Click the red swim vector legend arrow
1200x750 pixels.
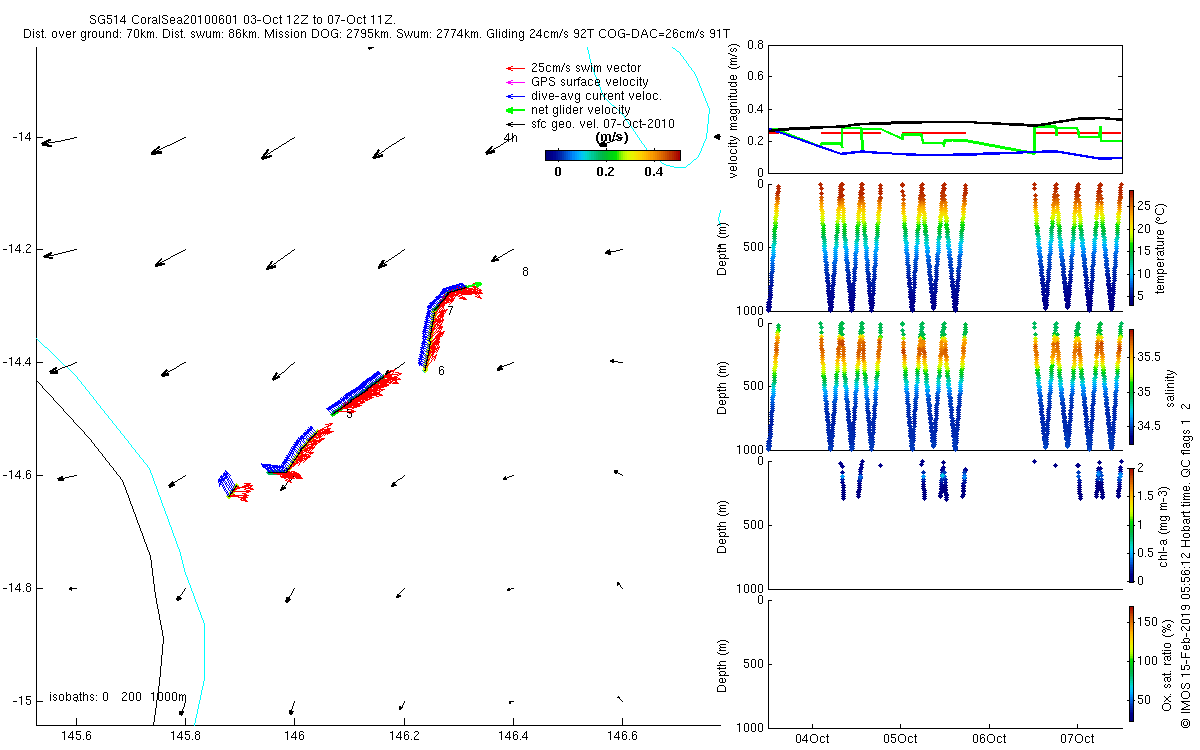(x=514, y=68)
